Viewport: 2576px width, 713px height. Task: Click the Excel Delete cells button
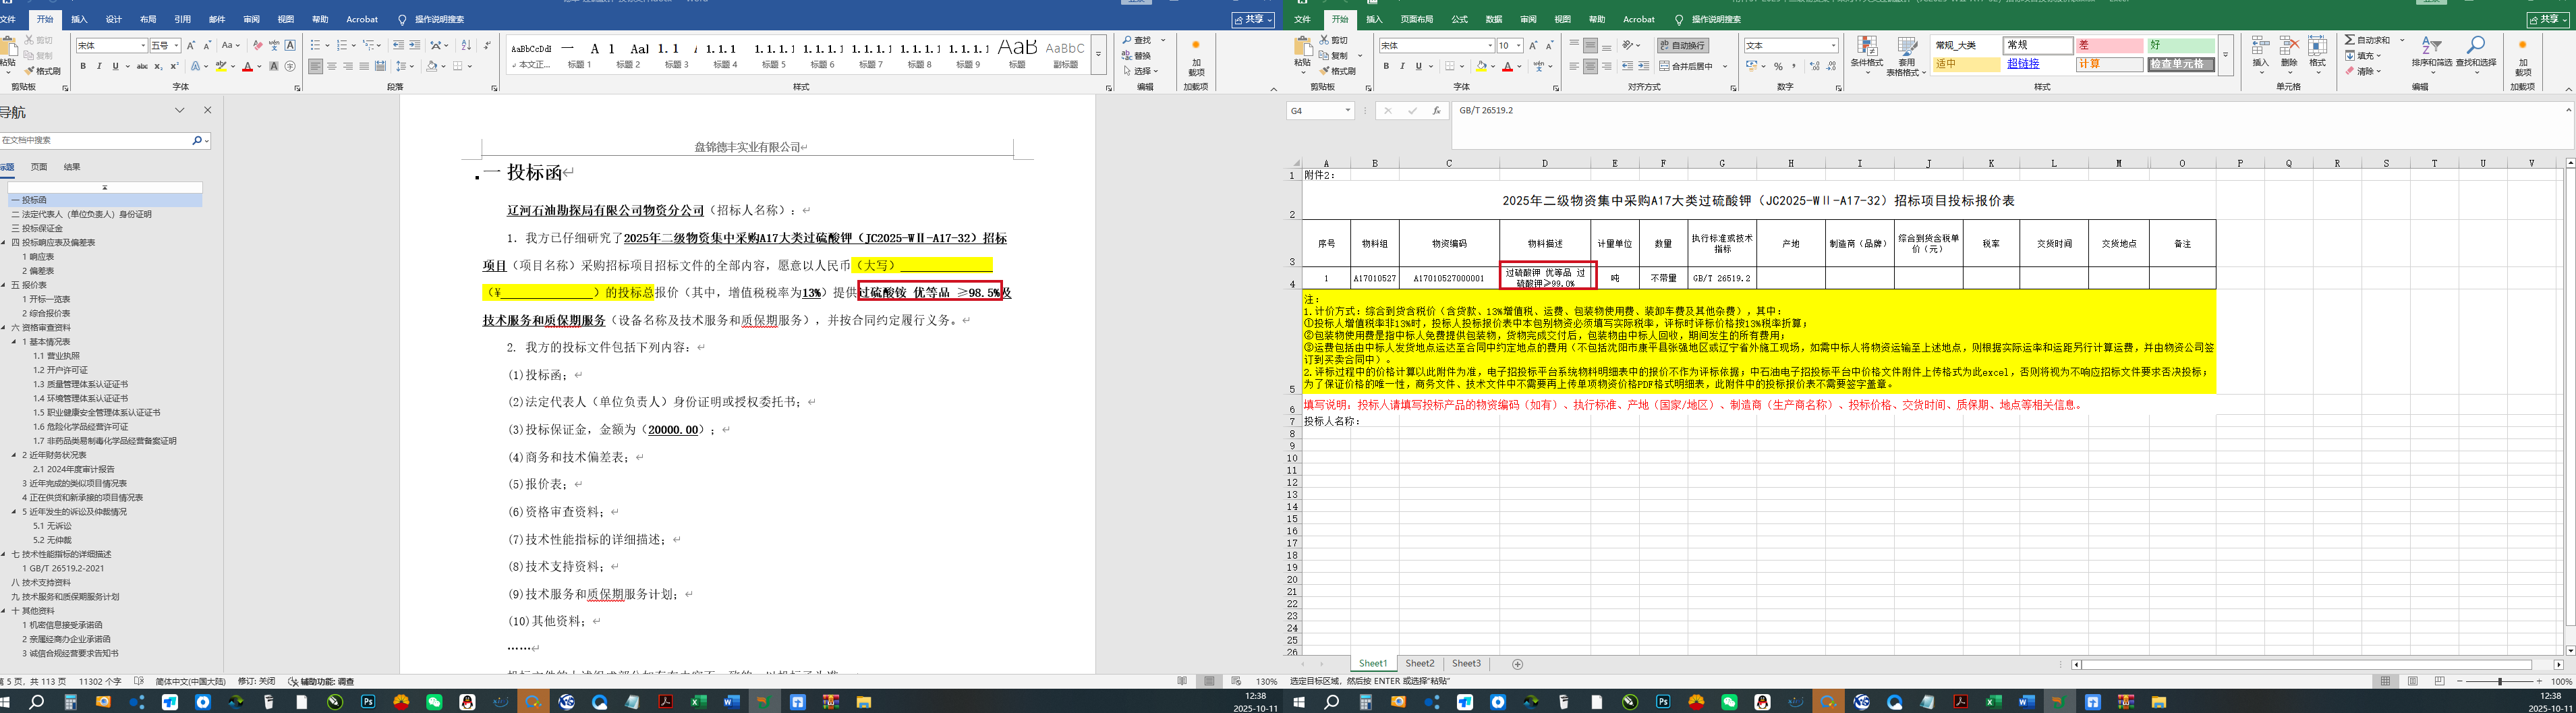[x=2289, y=54]
